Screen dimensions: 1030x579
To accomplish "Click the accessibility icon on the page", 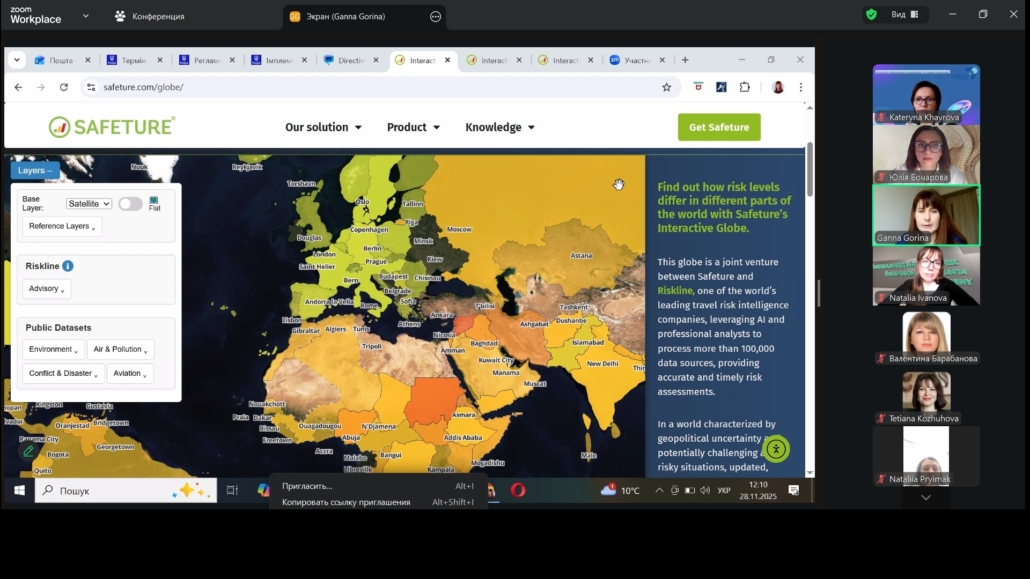I will 775,449.
